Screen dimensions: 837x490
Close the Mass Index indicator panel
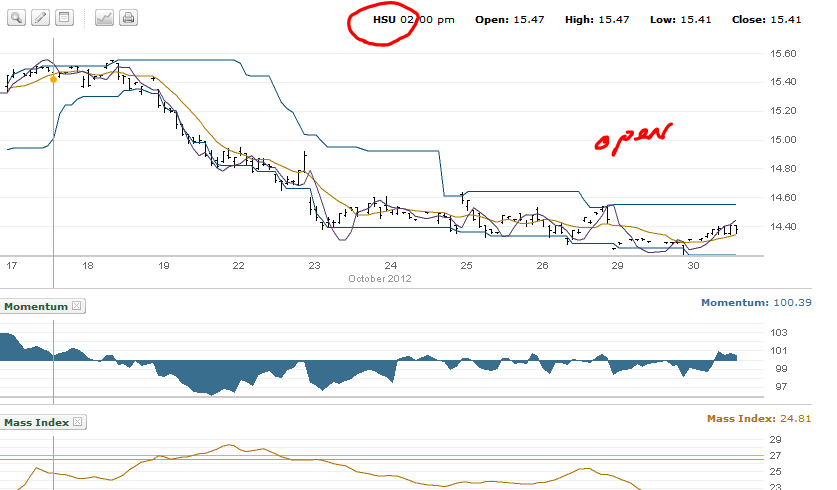point(78,422)
